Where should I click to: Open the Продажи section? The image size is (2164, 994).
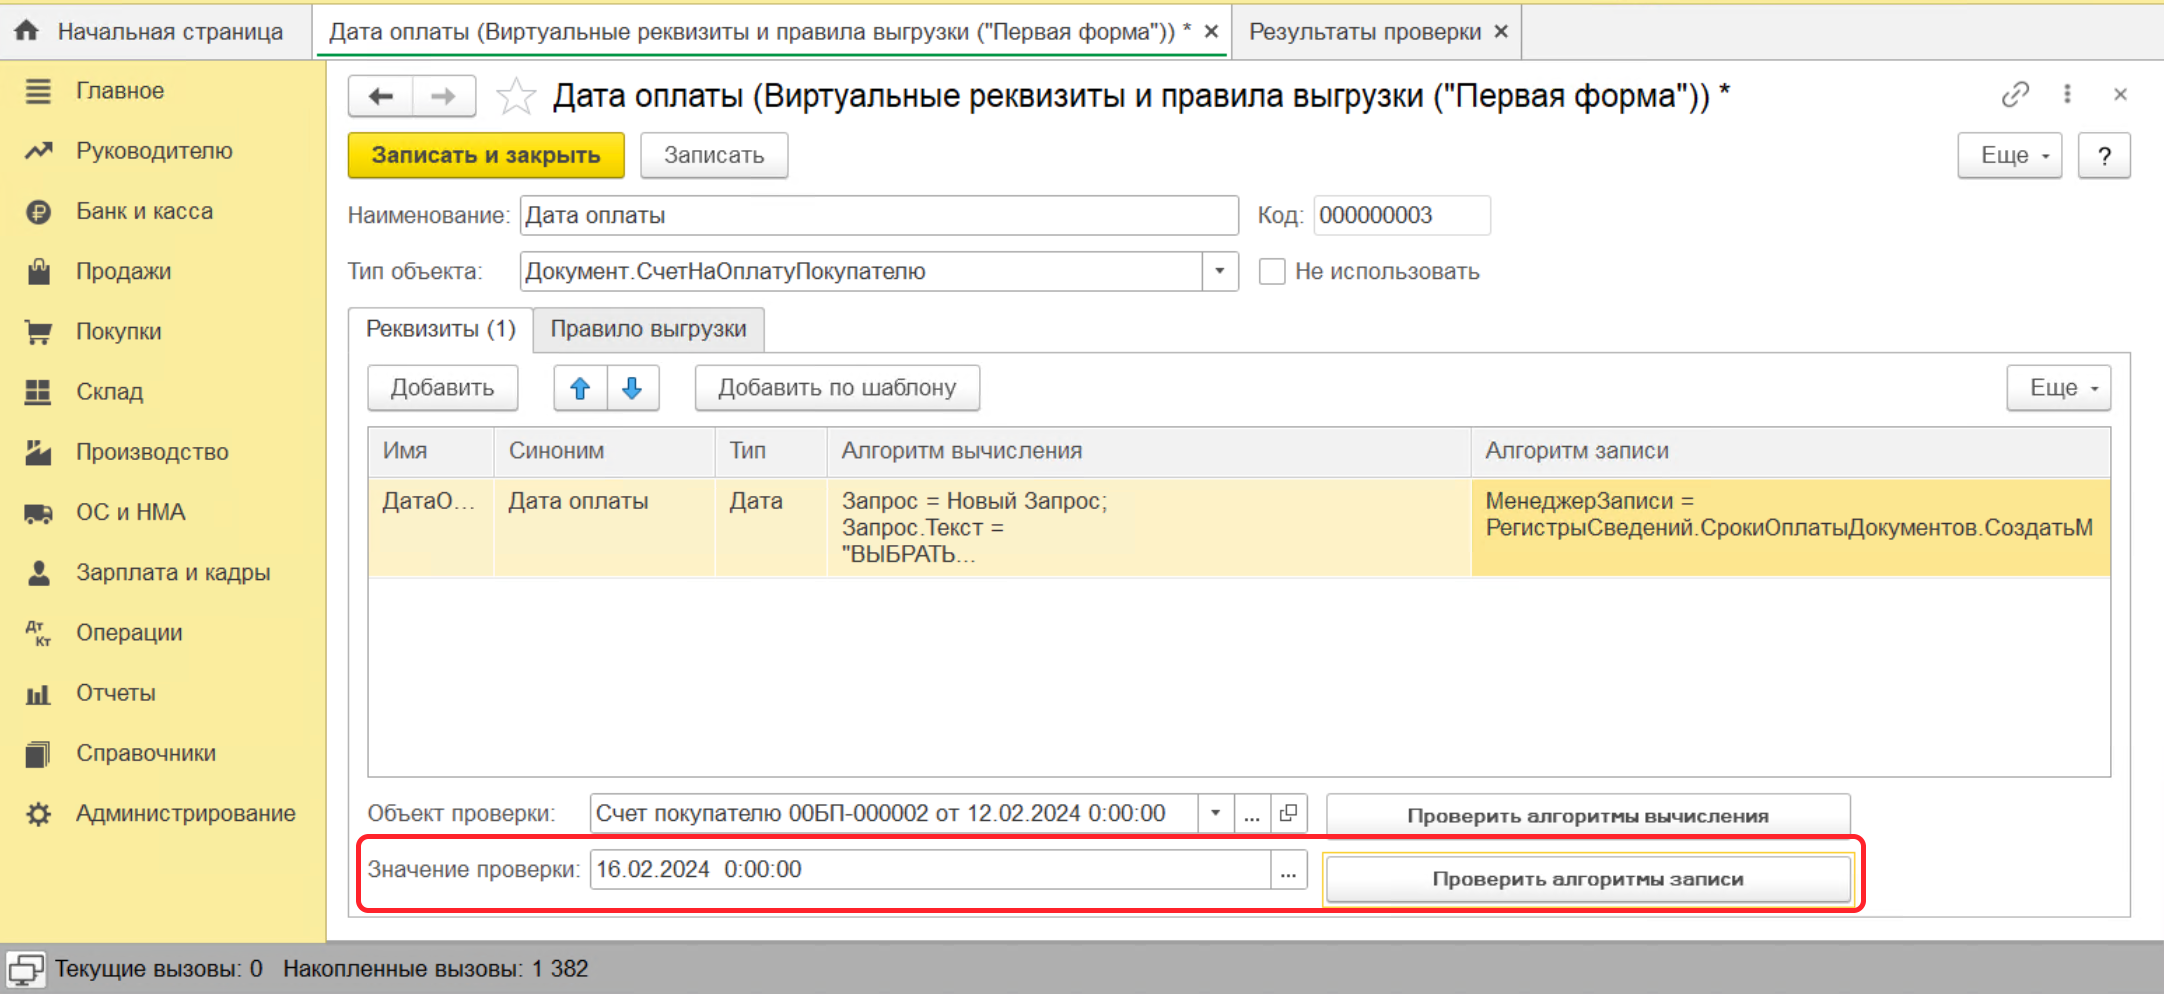[x=123, y=271]
